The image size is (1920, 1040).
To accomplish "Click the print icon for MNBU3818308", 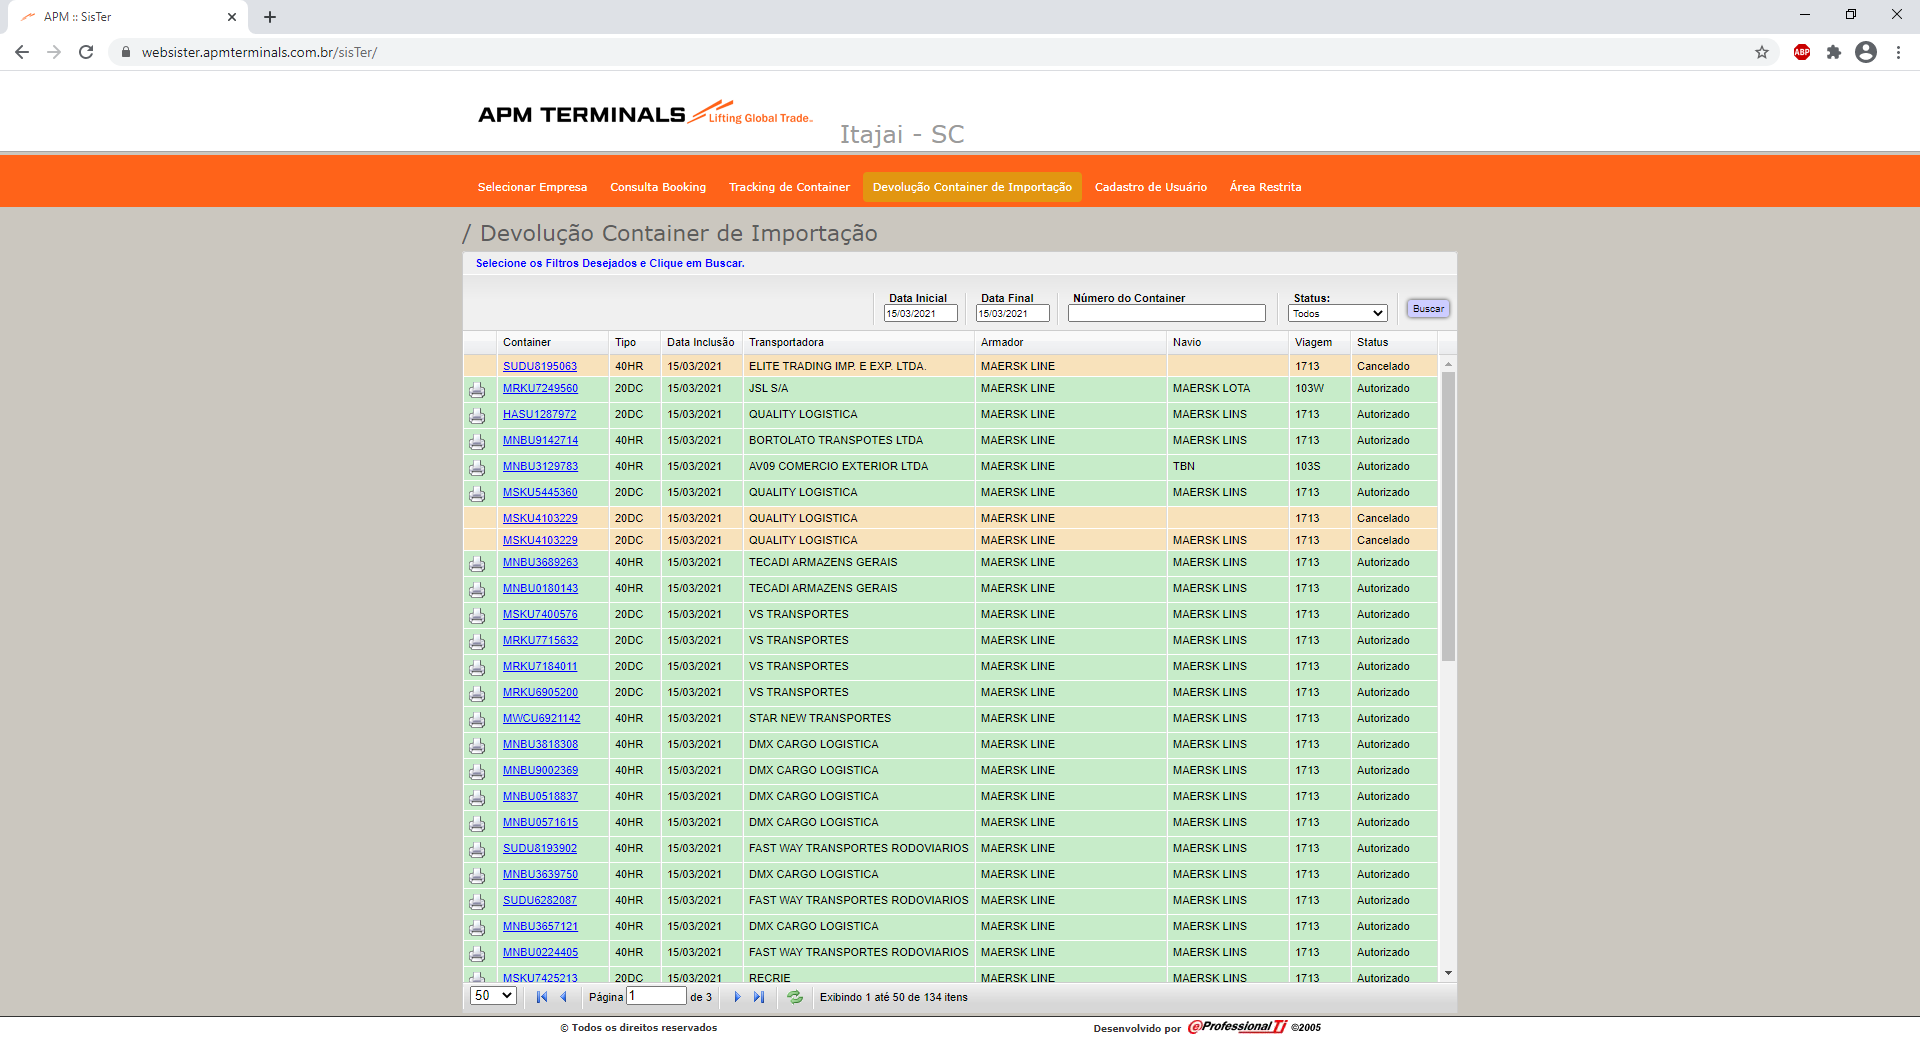I will click(477, 746).
